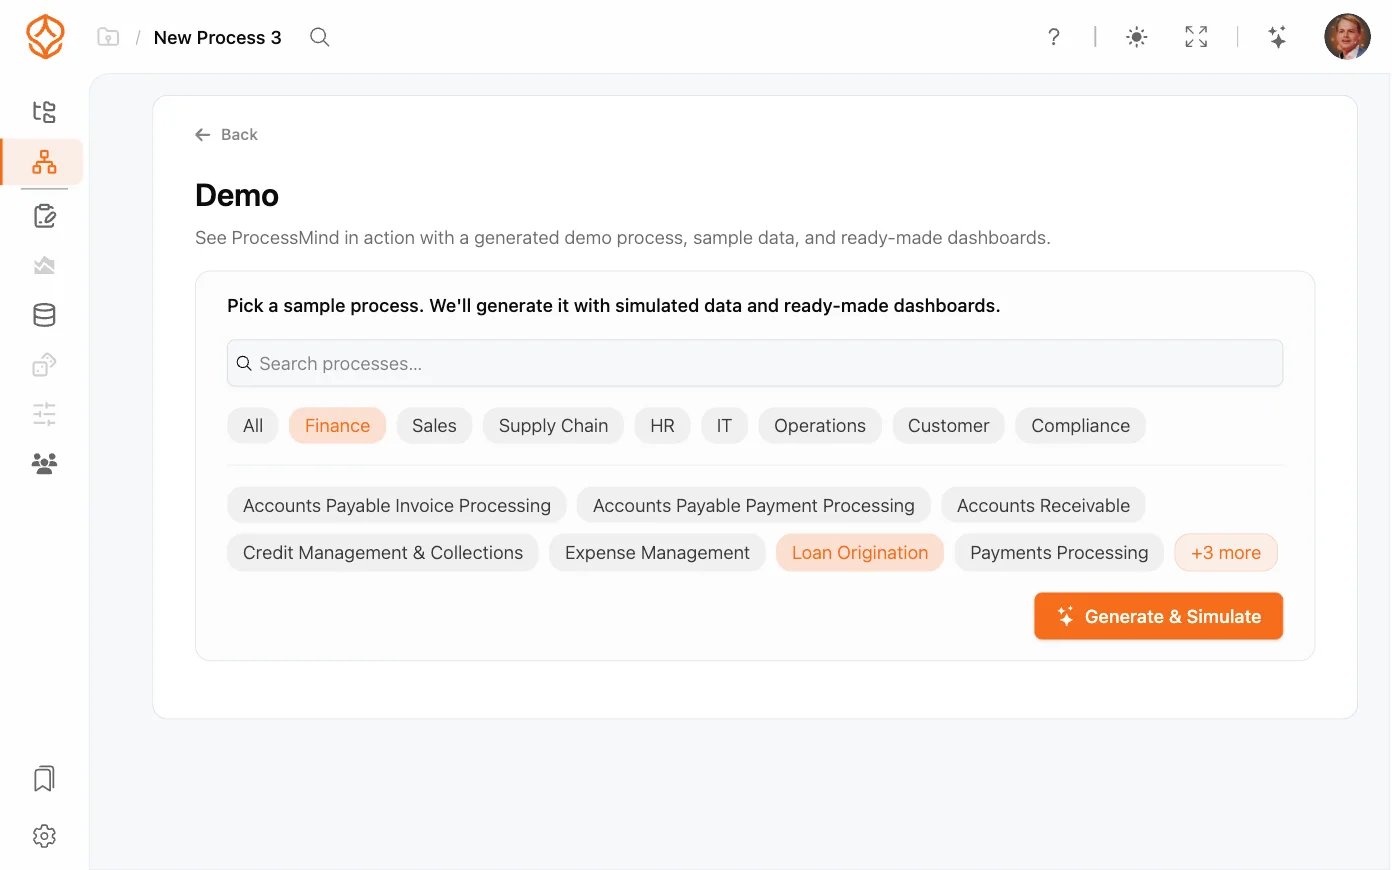The height and width of the screenshot is (870, 1392).
Task: Focus the Search processes field
Action: tap(755, 363)
